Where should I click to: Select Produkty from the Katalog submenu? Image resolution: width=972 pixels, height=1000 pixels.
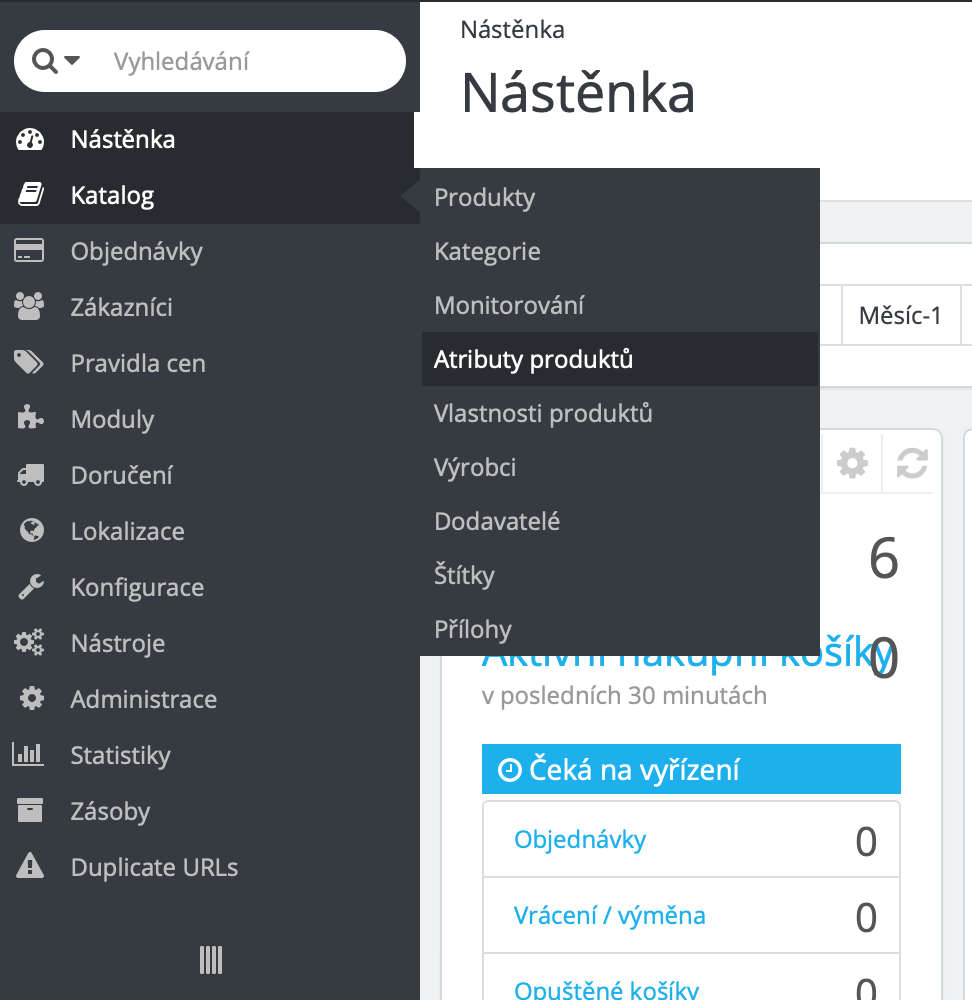tap(484, 197)
